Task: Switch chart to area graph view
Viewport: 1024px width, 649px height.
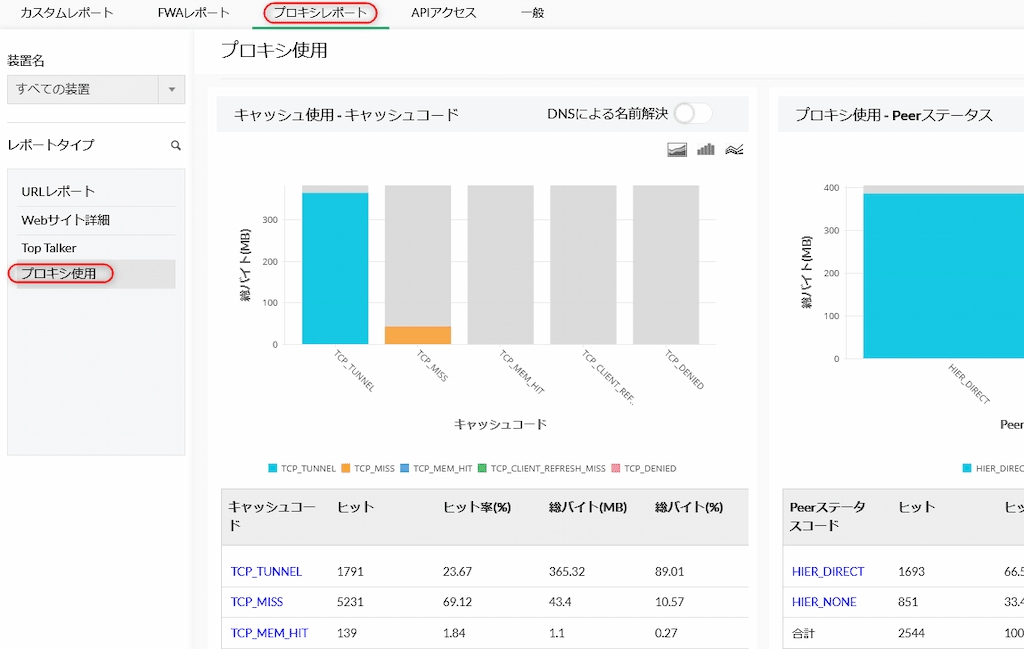Action: click(x=677, y=150)
